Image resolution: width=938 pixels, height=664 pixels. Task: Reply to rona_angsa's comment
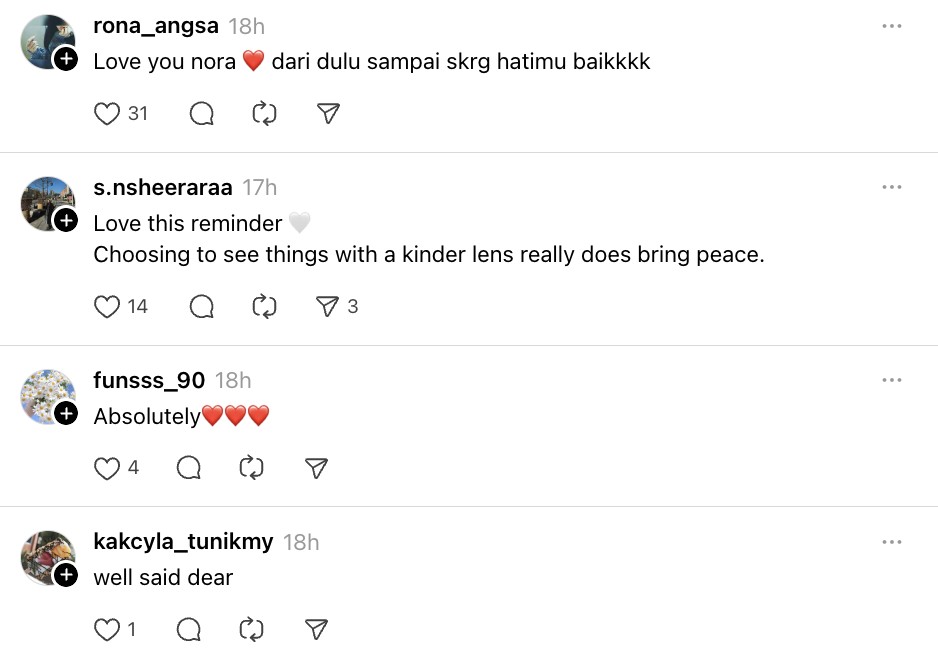[202, 114]
